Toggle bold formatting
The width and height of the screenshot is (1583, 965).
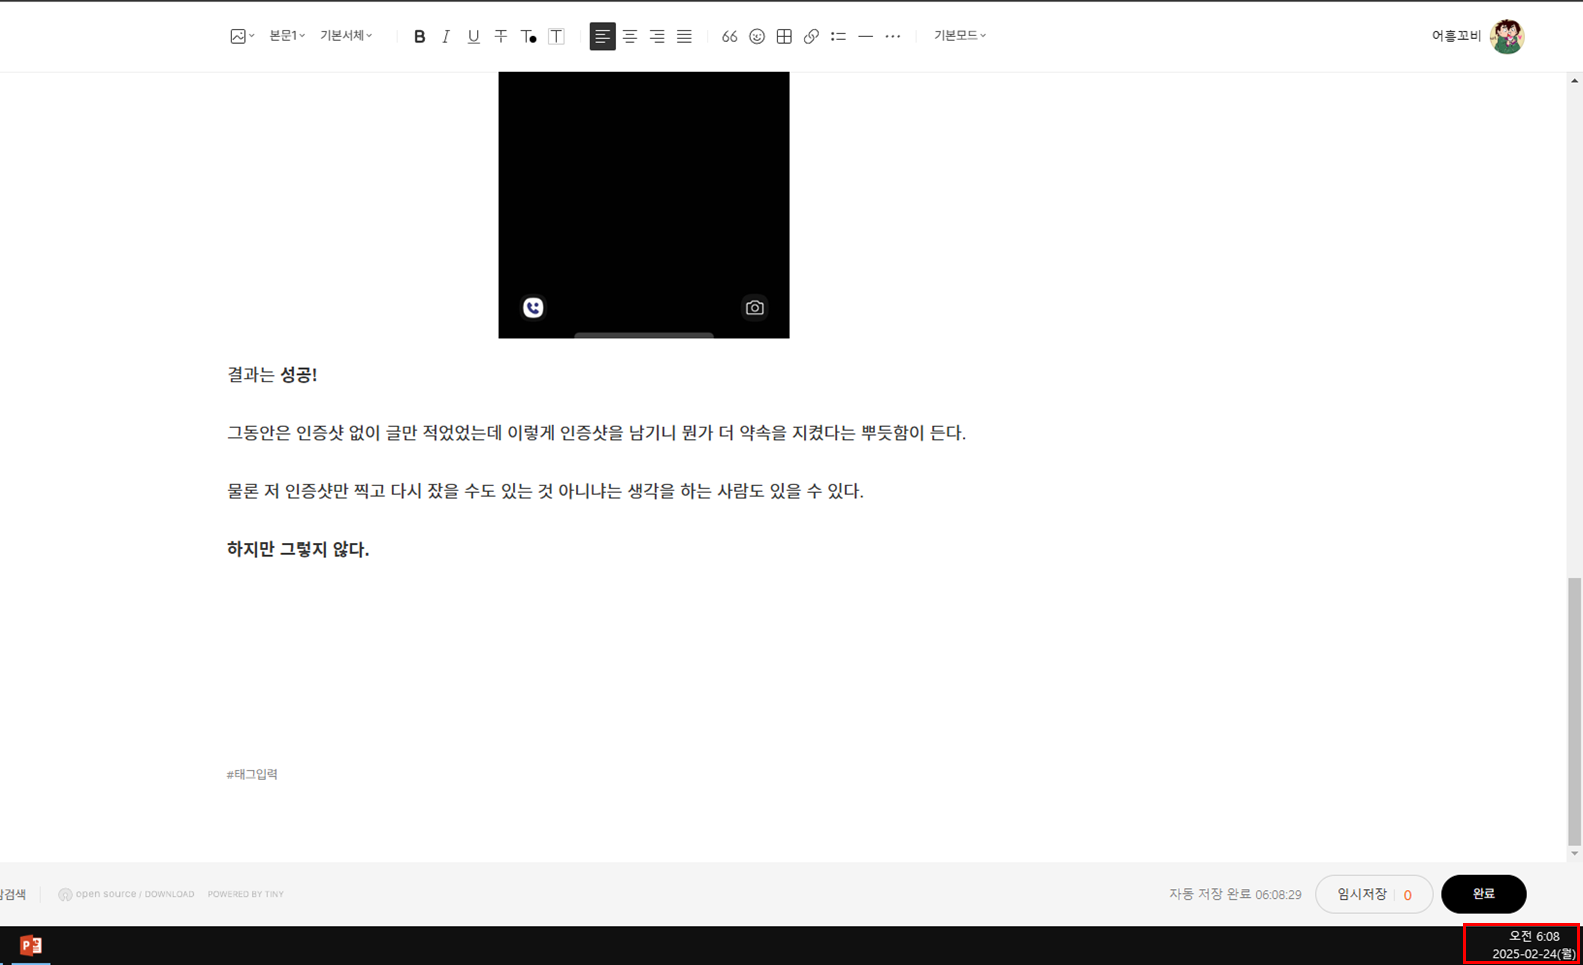[x=419, y=37]
